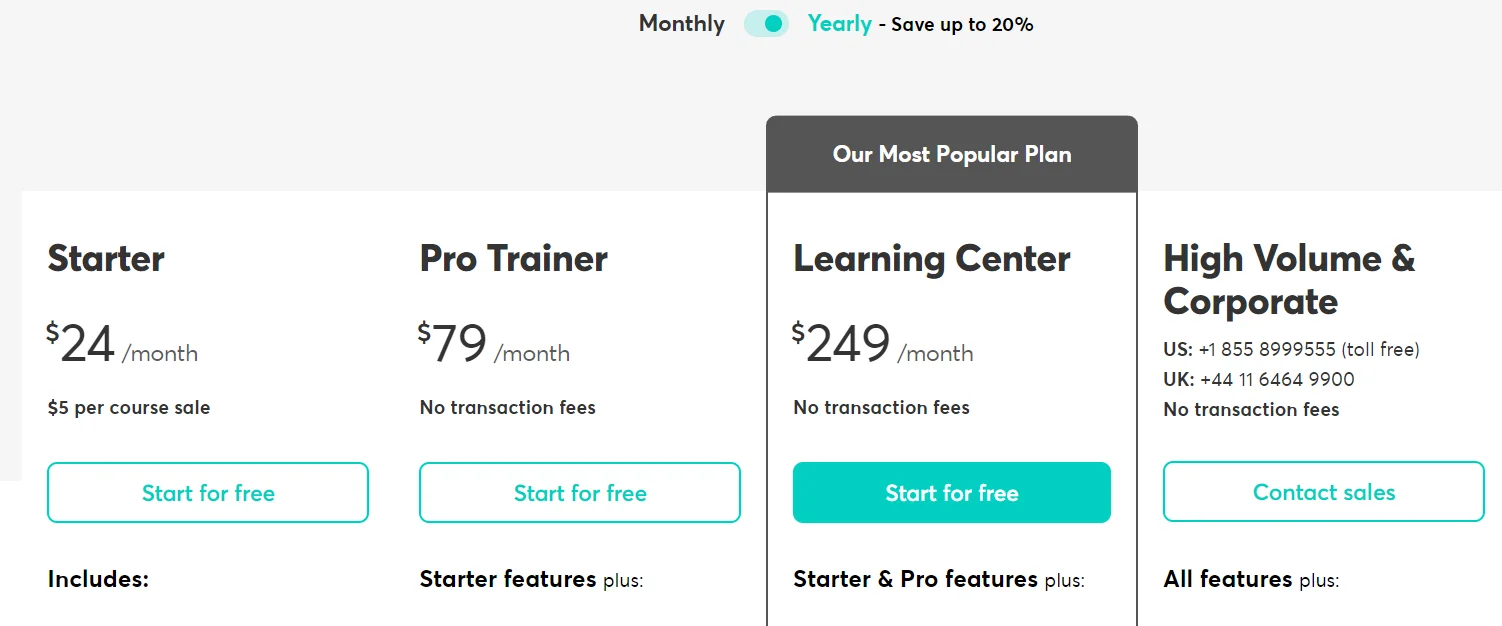
Task: Click Start for free under Starter
Action: pyautogui.click(x=208, y=492)
